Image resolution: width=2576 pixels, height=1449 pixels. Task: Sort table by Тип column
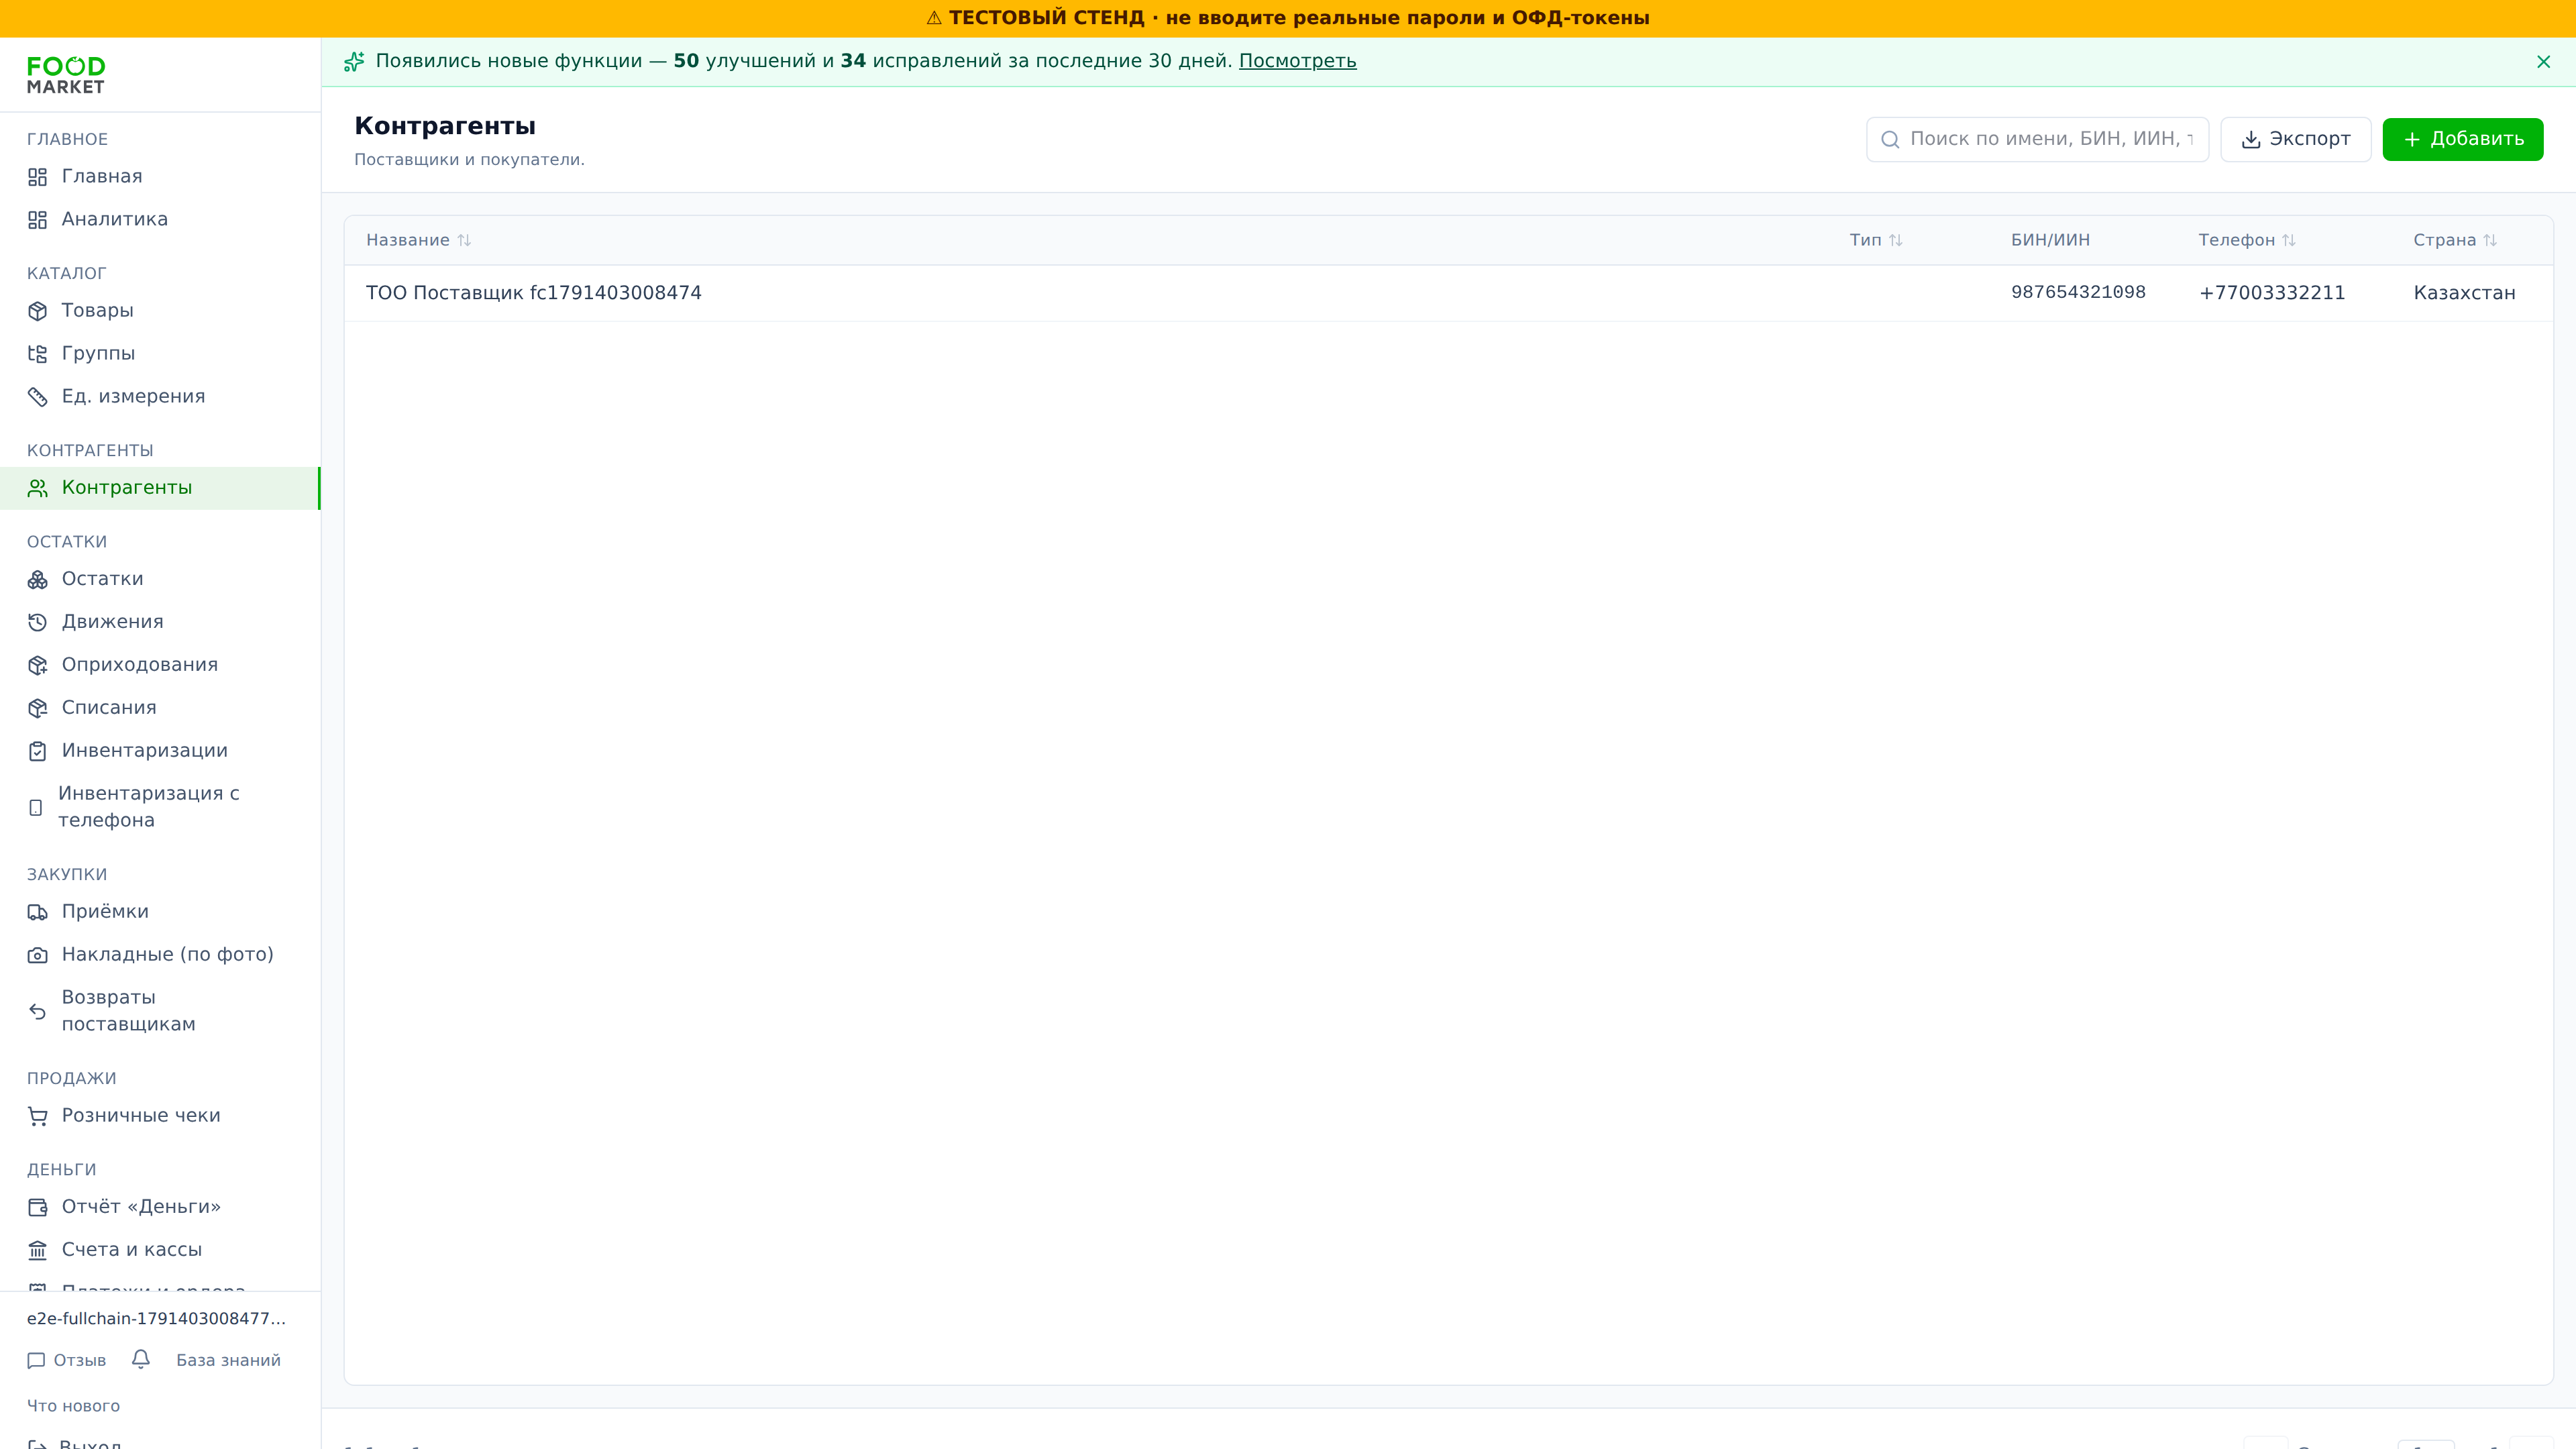tap(1875, 240)
